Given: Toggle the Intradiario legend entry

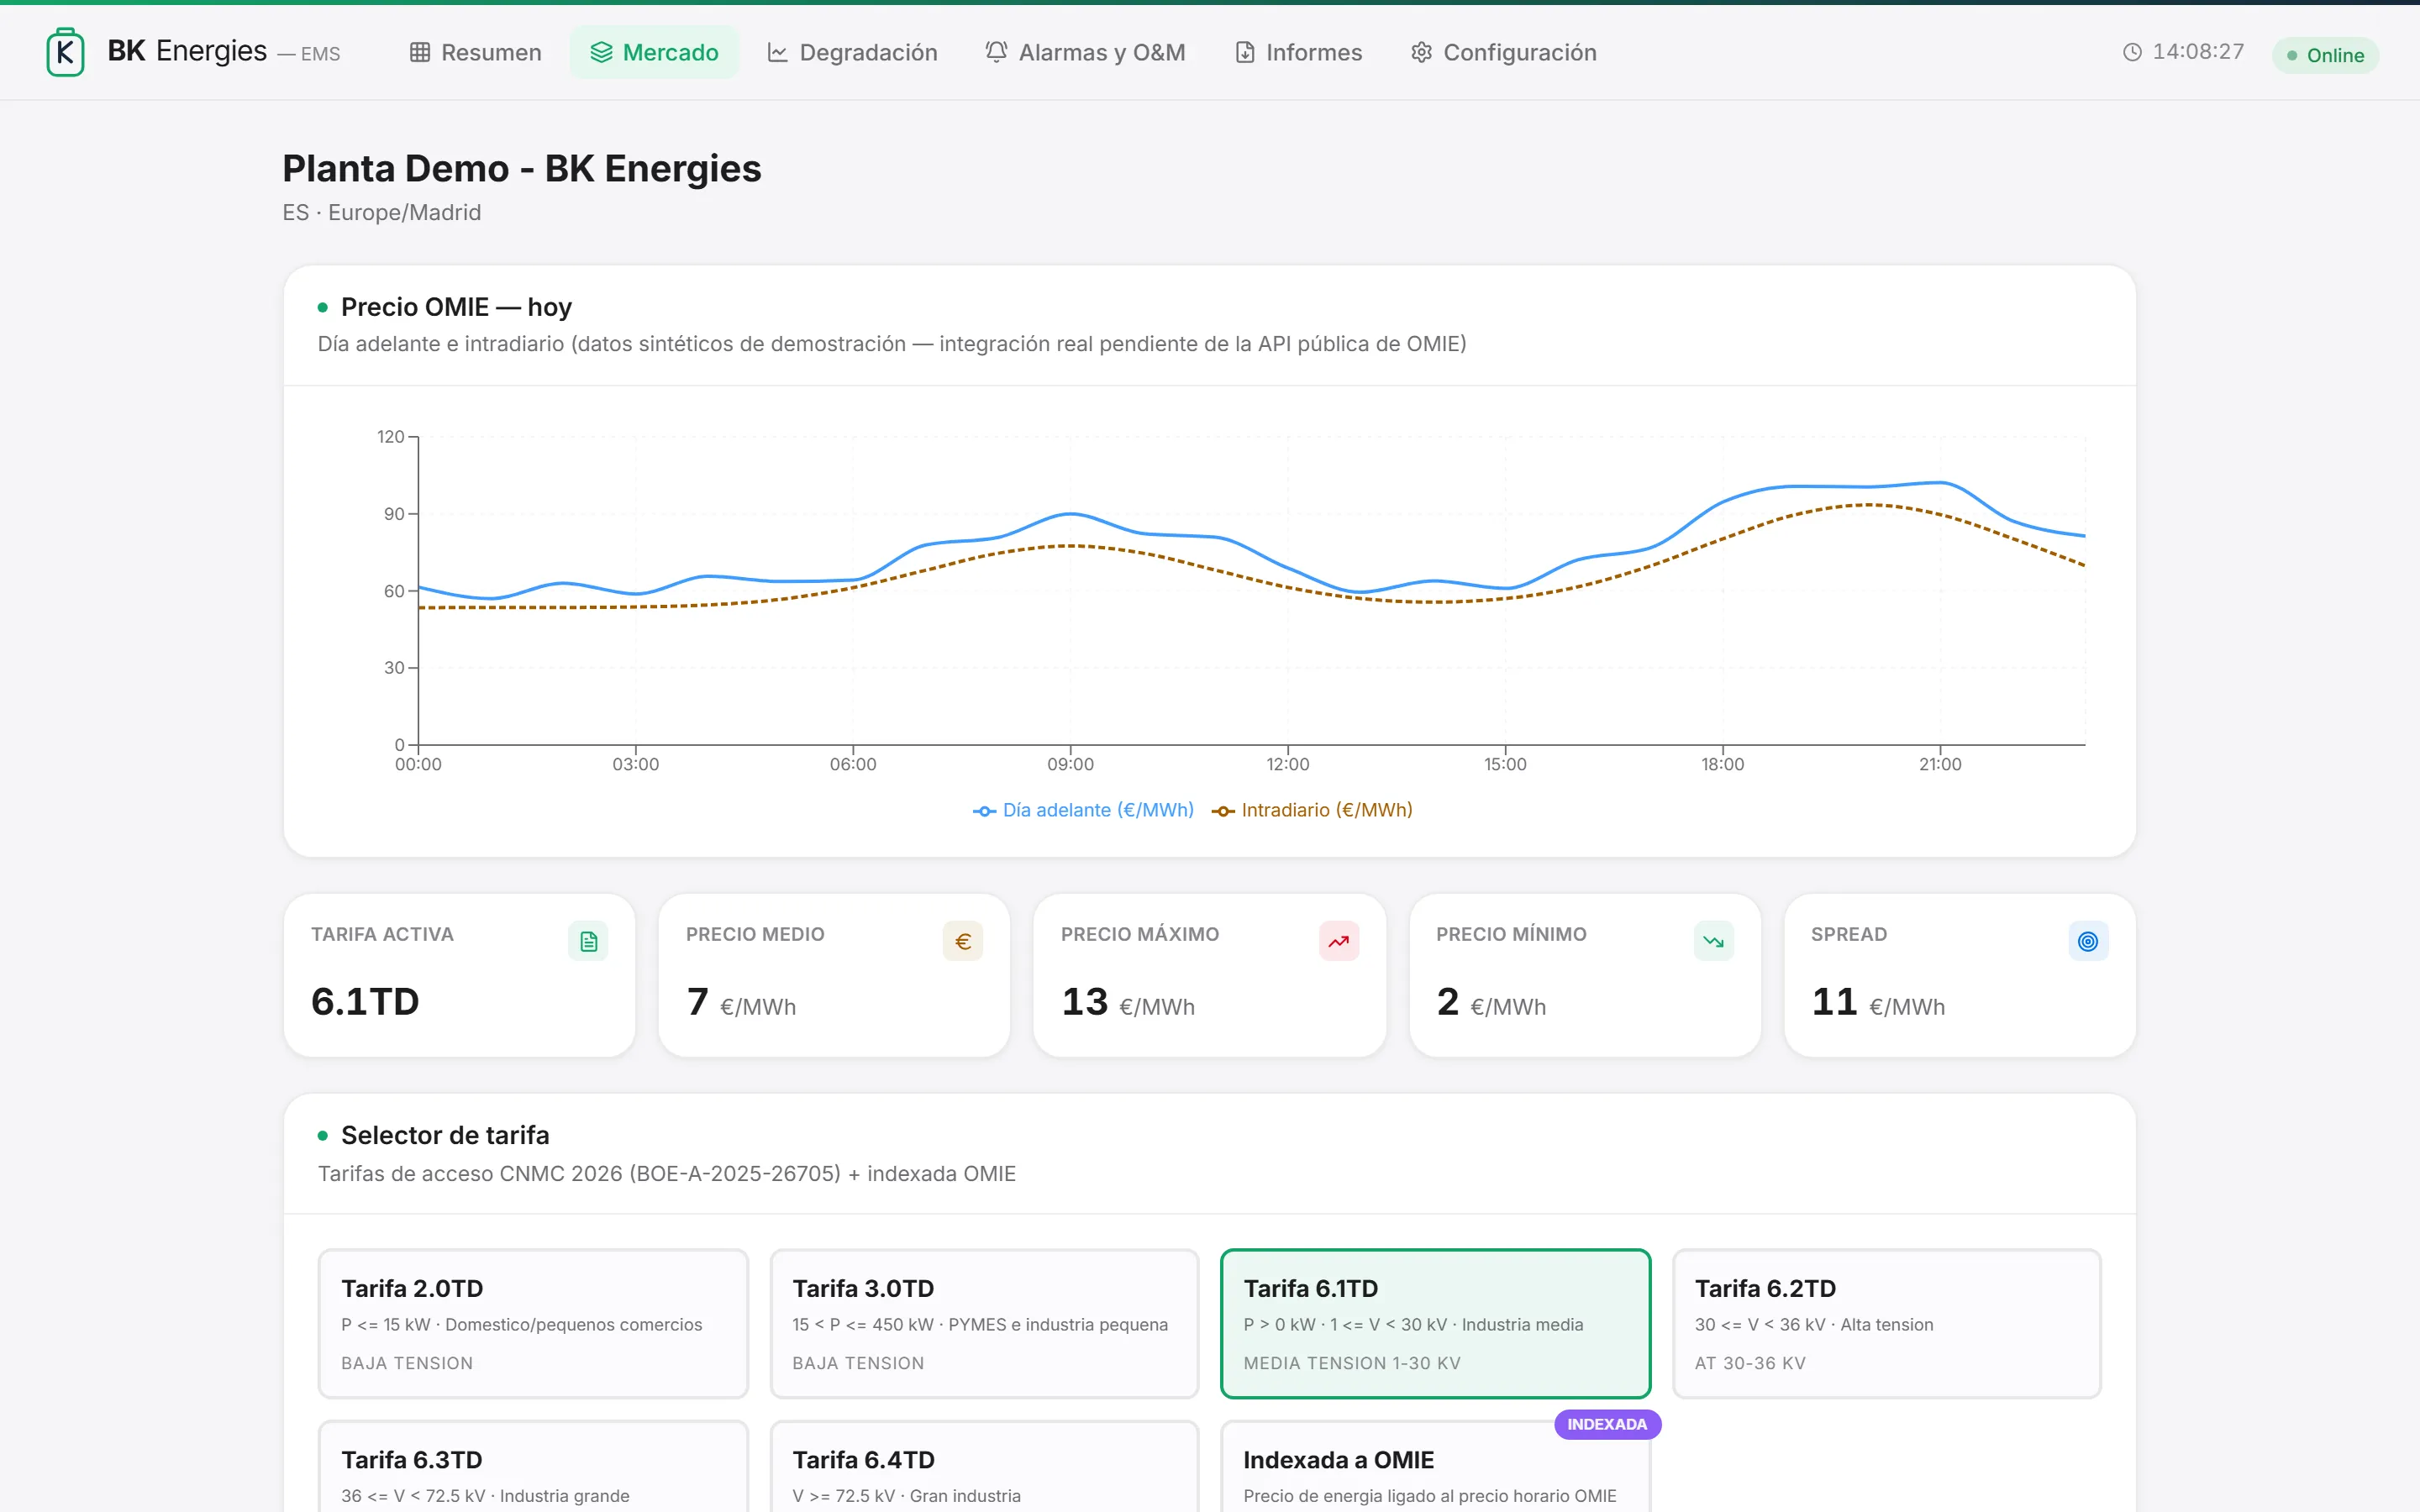Looking at the screenshot, I should (x=1312, y=810).
